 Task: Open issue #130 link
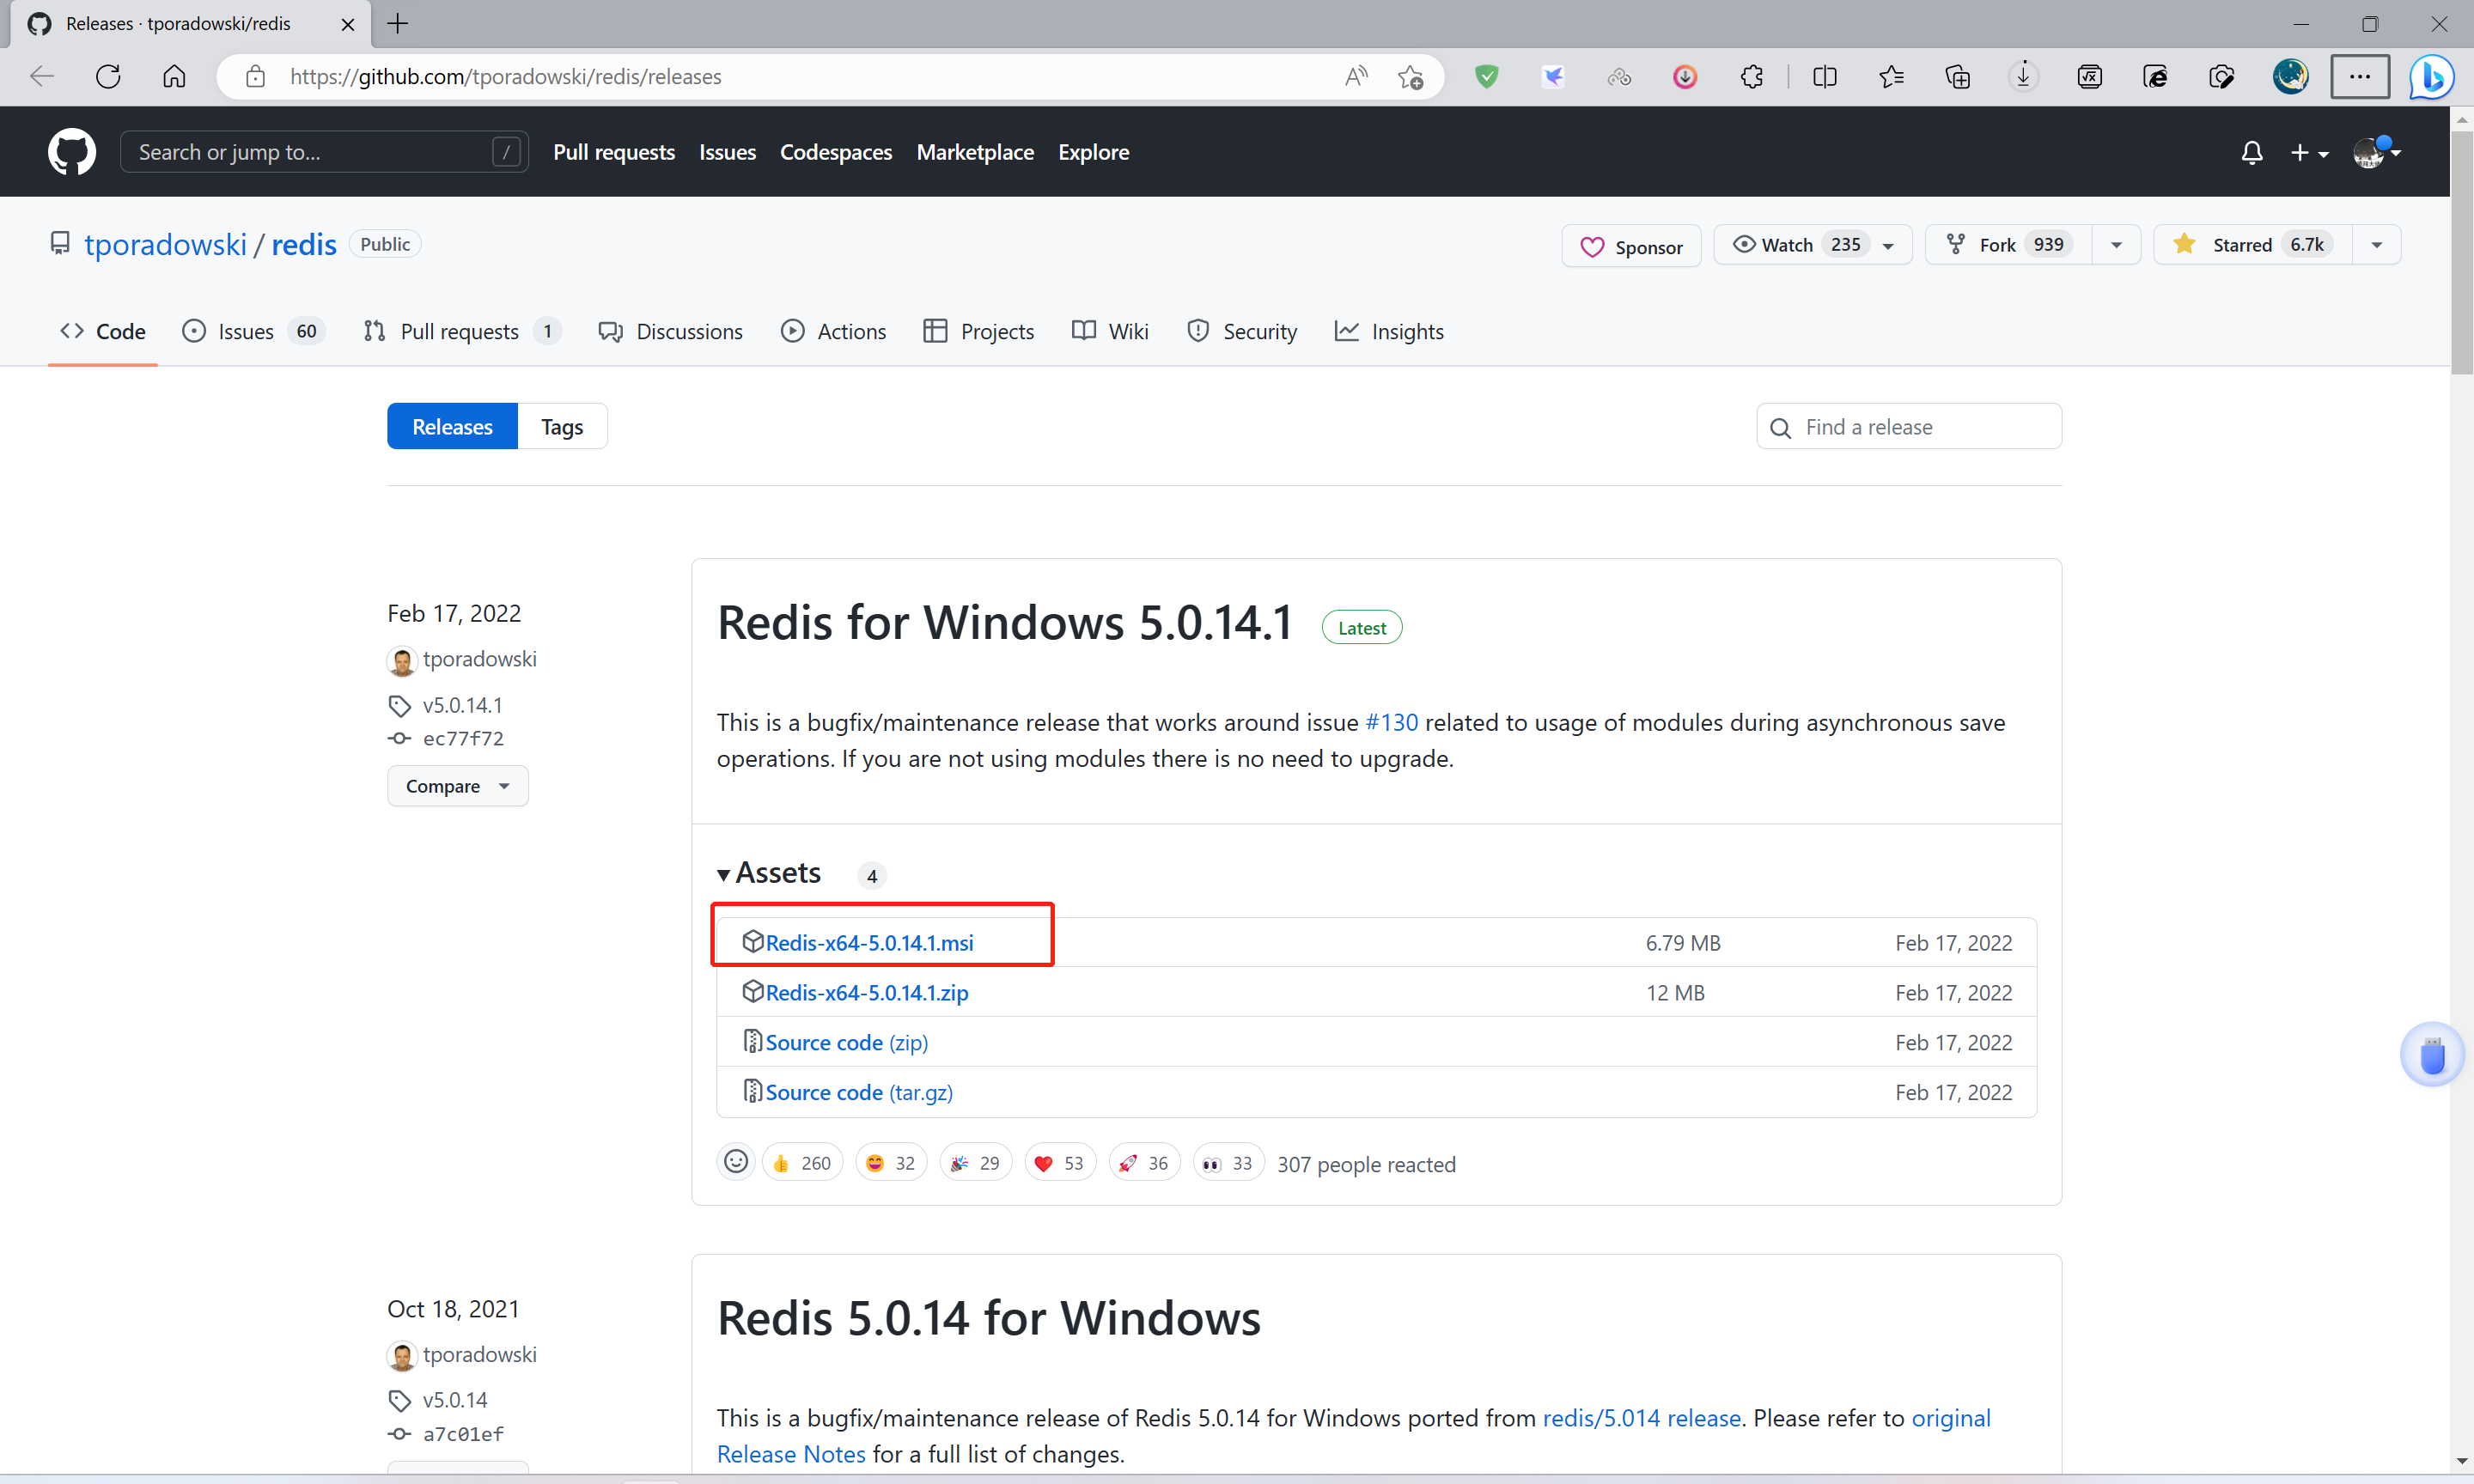[x=1391, y=722]
